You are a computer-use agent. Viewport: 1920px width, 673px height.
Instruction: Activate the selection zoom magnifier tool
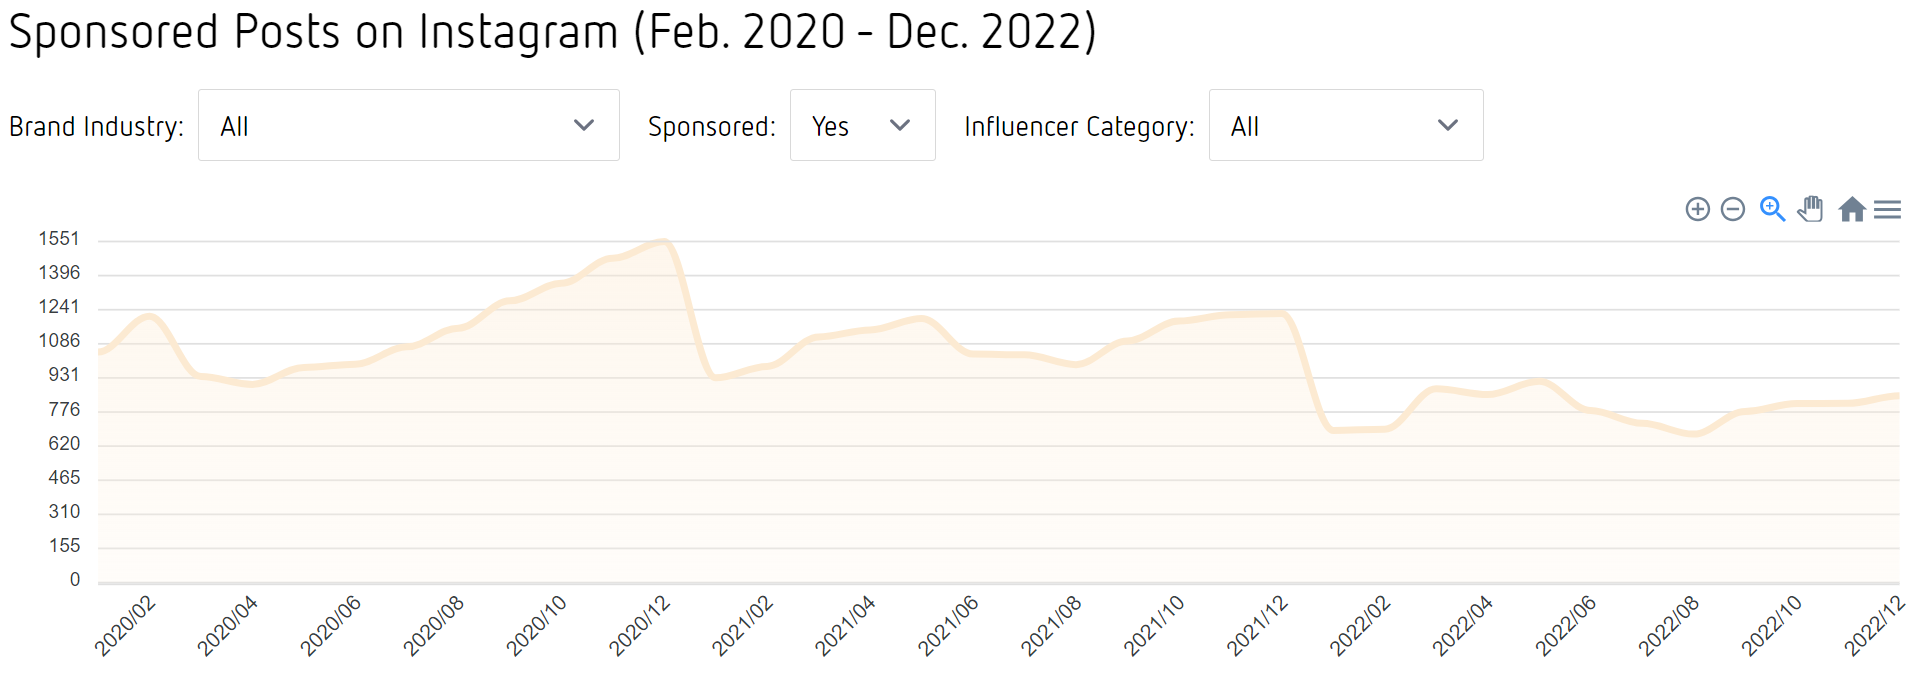point(1772,209)
